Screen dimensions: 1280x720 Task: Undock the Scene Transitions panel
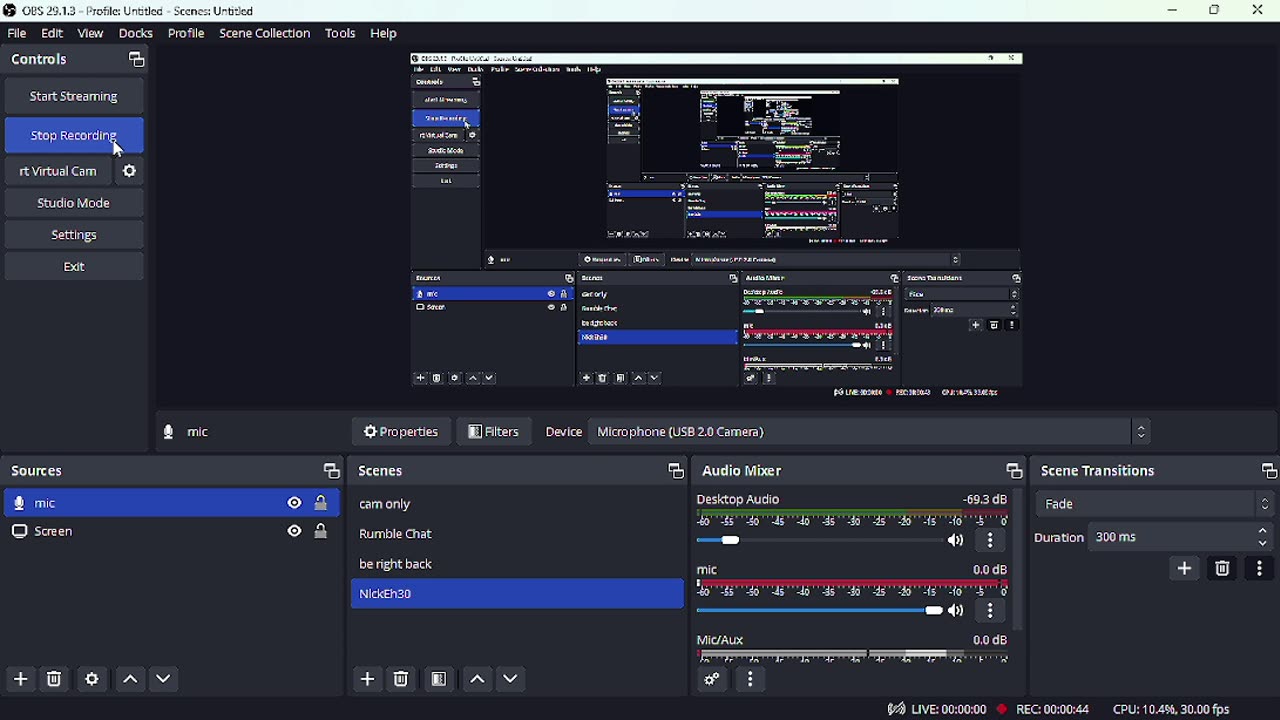click(x=1268, y=471)
